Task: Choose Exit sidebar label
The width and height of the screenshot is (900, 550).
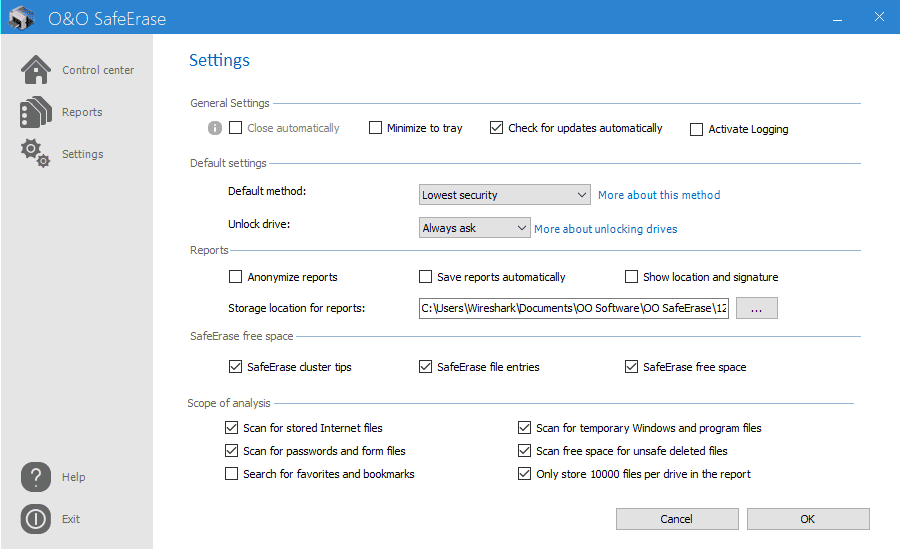Action: [71, 519]
